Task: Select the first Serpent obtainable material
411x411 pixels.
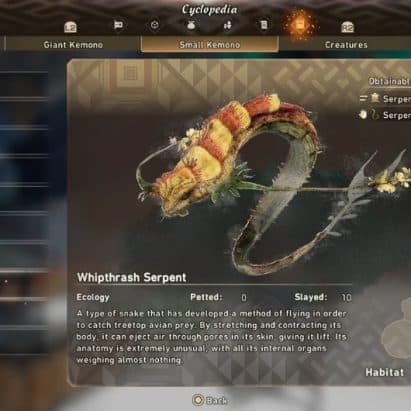Action: (x=385, y=99)
